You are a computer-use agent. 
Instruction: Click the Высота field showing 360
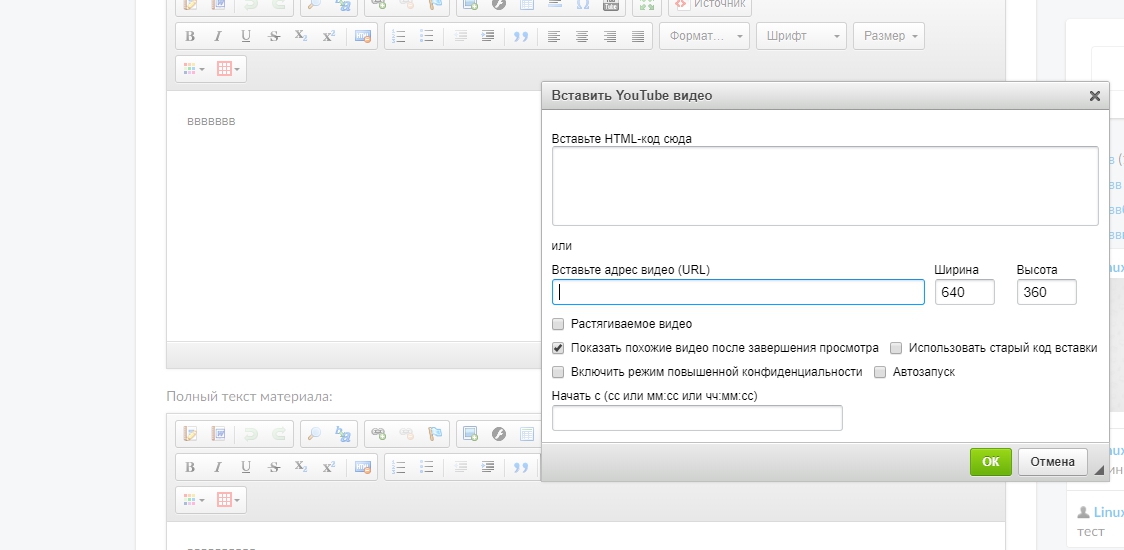pos(1047,292)
